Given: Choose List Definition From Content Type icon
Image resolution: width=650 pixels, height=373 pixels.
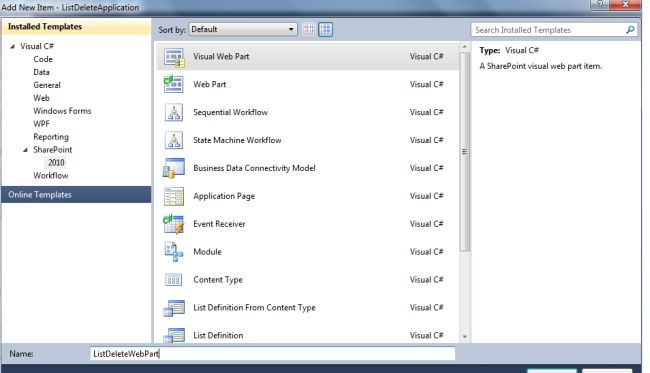Looking at the screenshot, I should pyautogui.click(x=174, y=308).
